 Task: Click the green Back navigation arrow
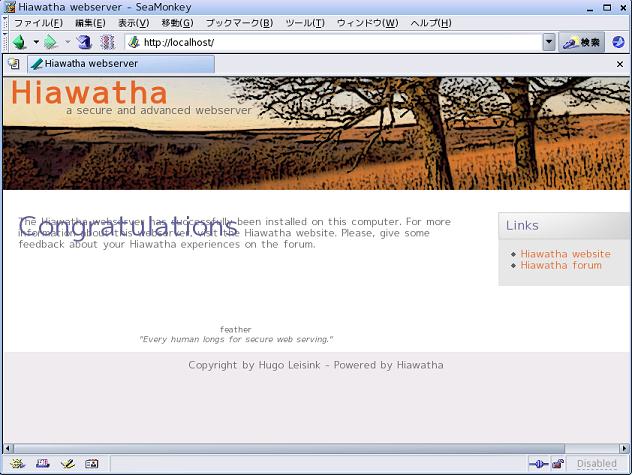coord(19,42)
